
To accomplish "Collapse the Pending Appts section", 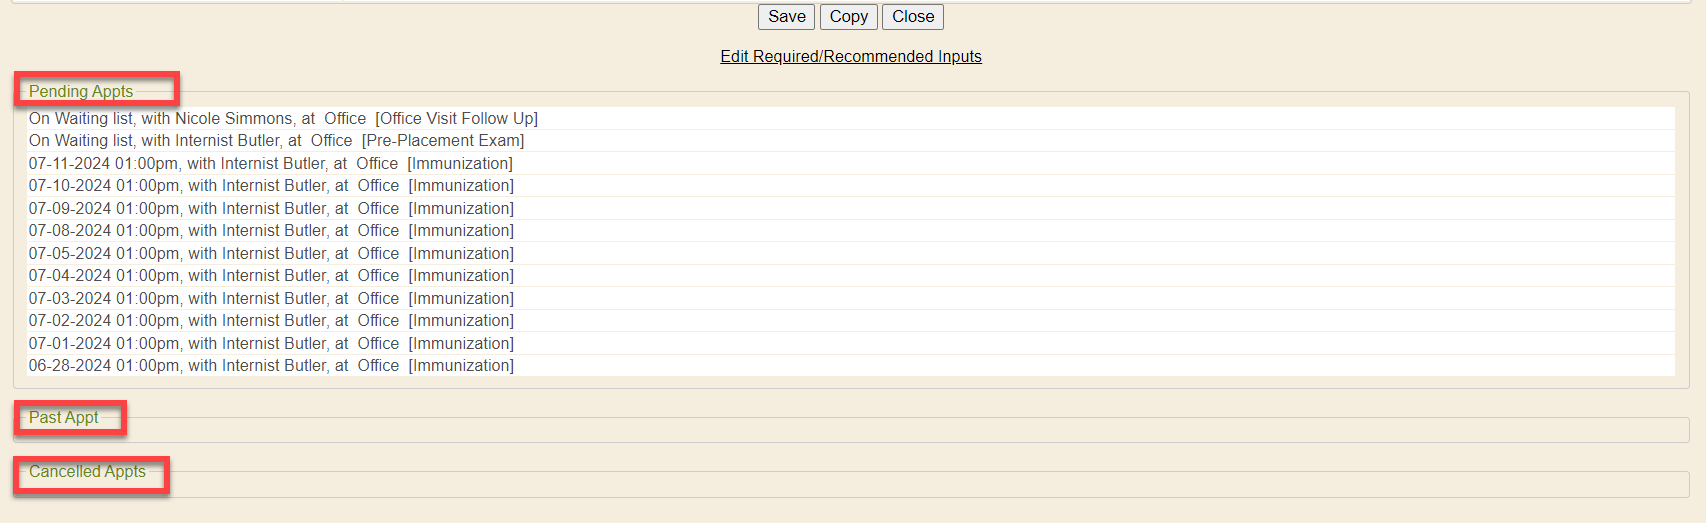I will (81, 91).
